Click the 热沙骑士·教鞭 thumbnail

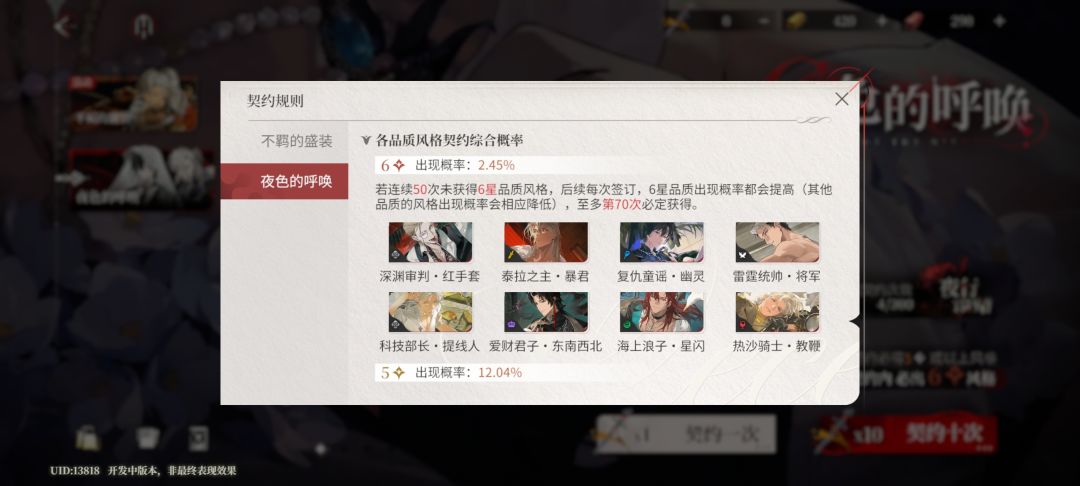pos(777,312)
